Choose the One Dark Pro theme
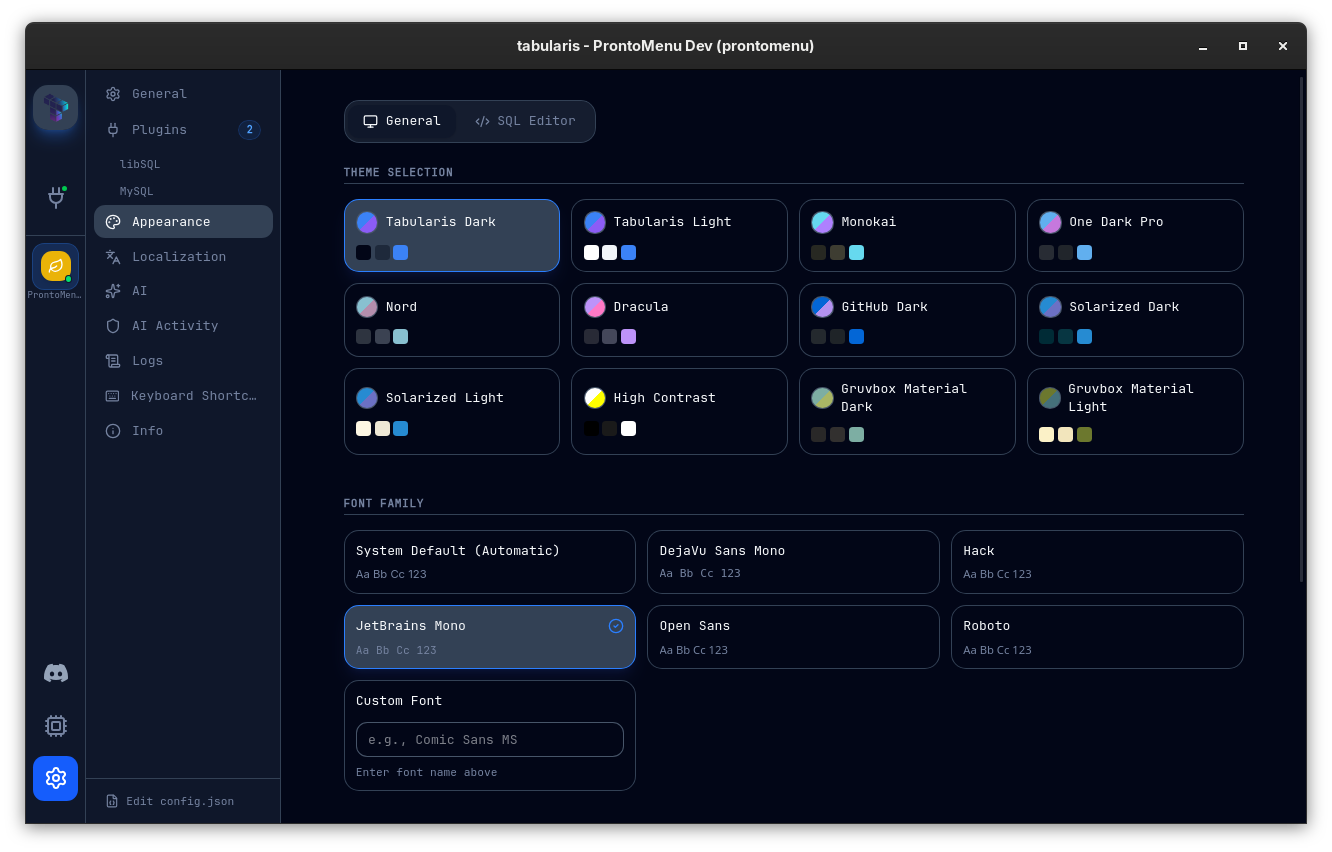Viewport: 1332px width, 852px height. pyautogui.click(x=1135, y=236)
